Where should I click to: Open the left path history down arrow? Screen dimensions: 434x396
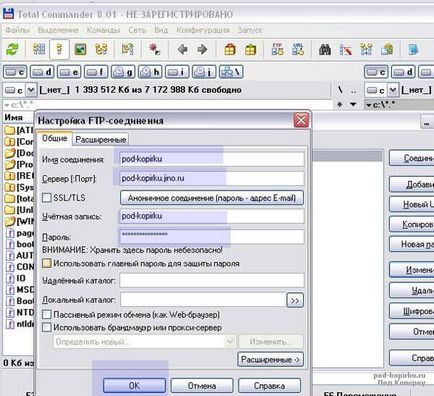click(353, 105)
